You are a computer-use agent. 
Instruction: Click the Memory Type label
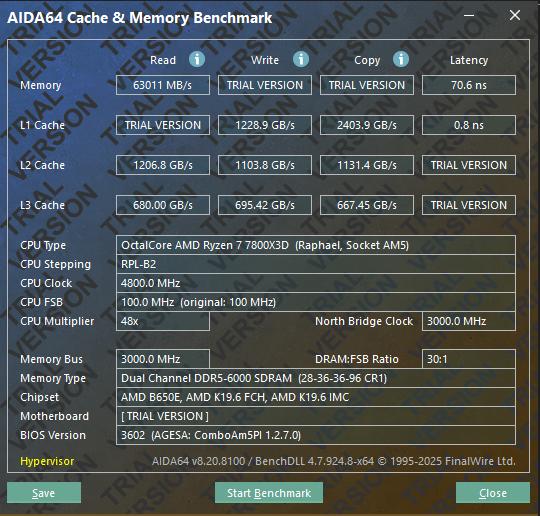[x=53, y=379]
